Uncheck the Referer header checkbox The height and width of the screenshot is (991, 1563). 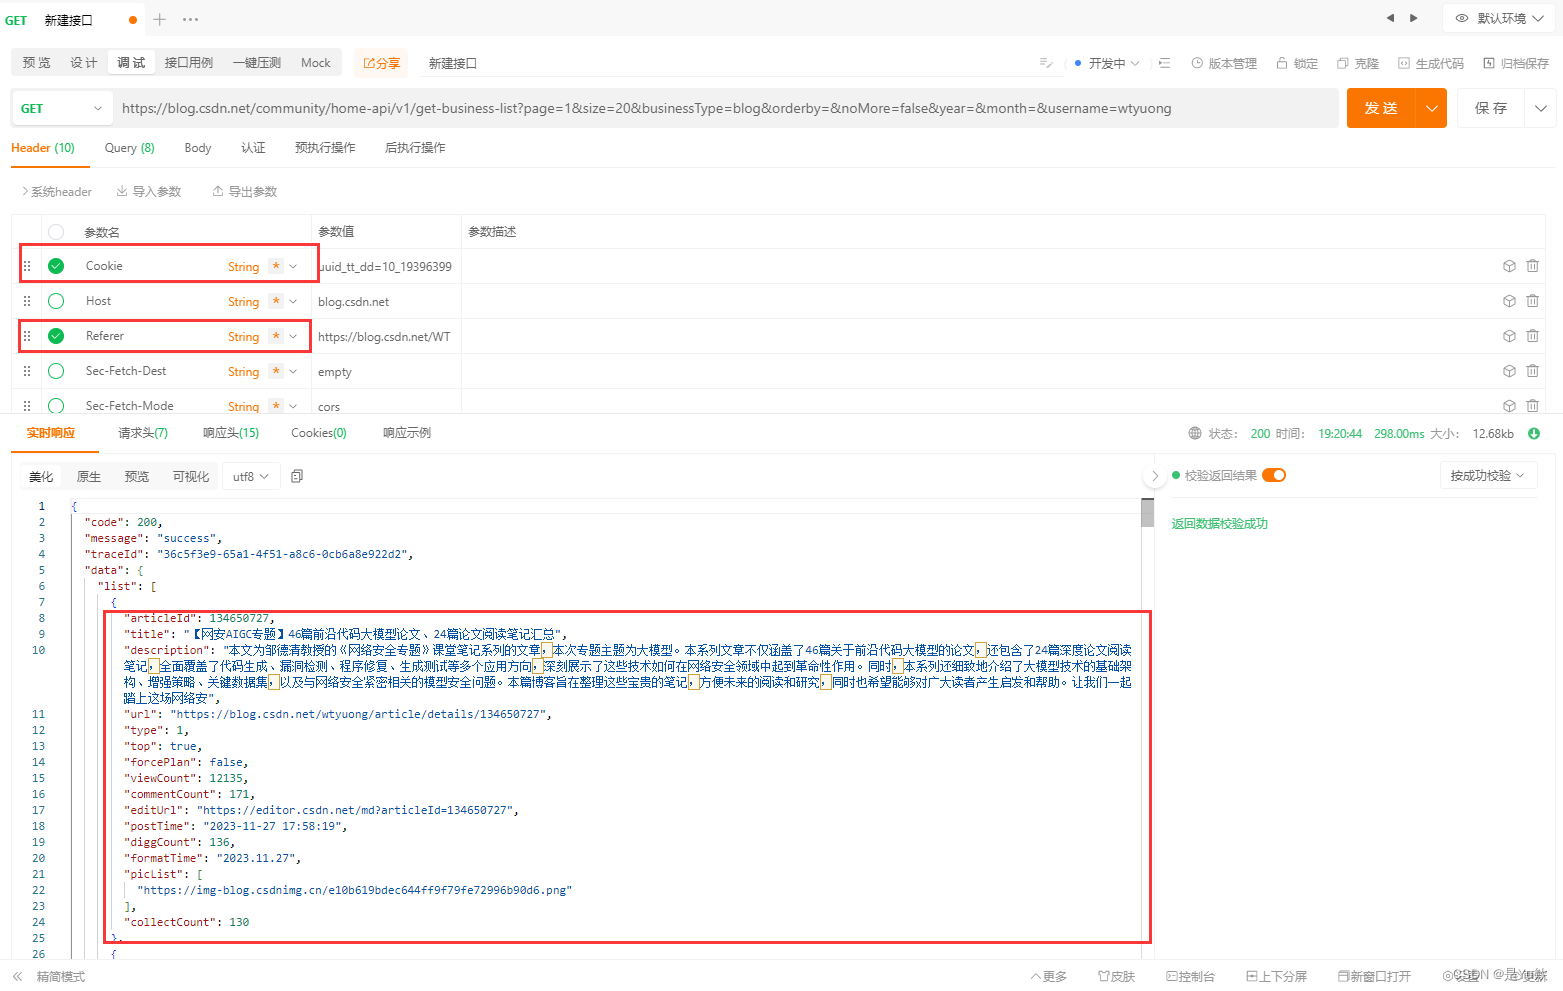coord(56,336)
